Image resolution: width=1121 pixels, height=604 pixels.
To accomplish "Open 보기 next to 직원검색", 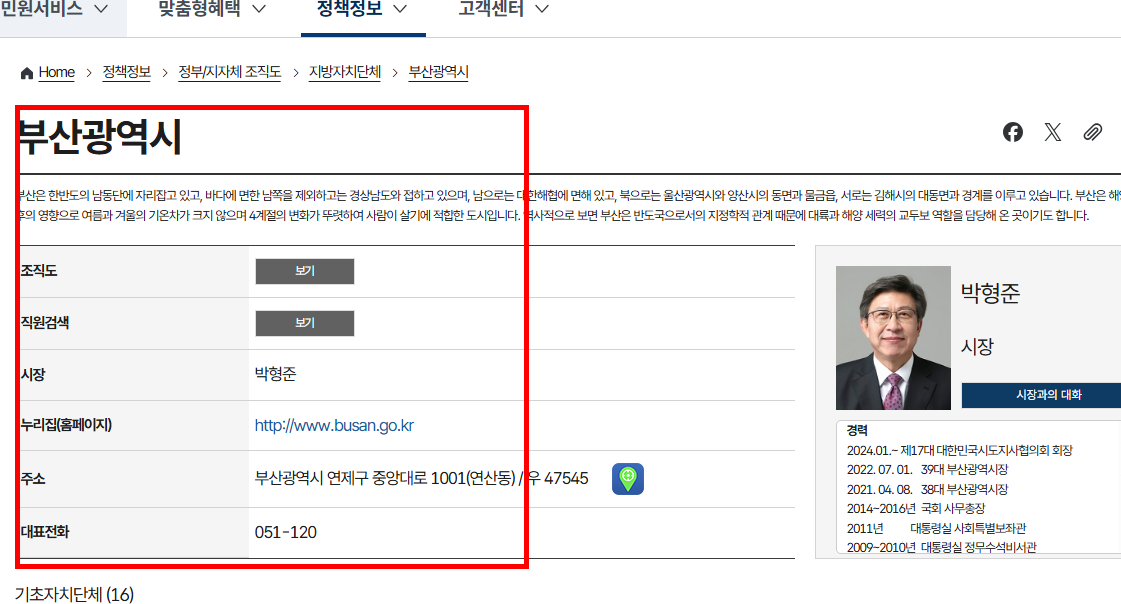I will pos(305,323).
